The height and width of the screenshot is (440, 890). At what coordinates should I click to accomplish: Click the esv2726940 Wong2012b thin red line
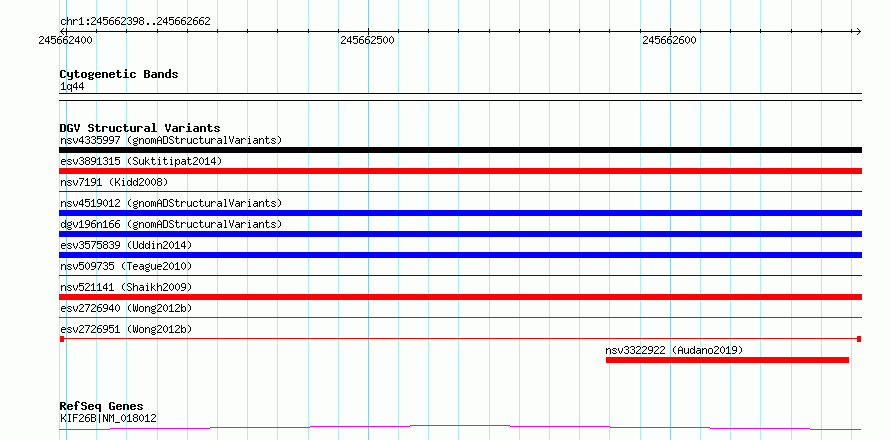coord(460,318)
